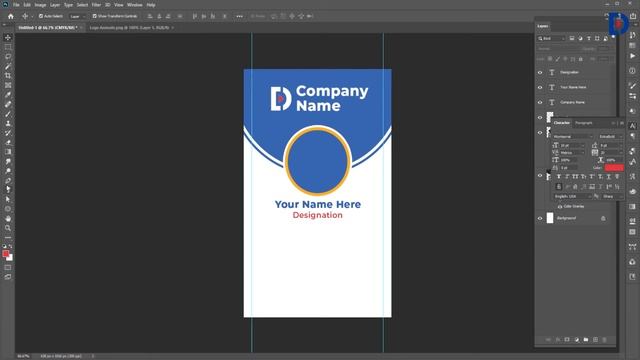Select the Path Selection tool
The height and width of the screenshot is (360, 640).
point(8,199)
